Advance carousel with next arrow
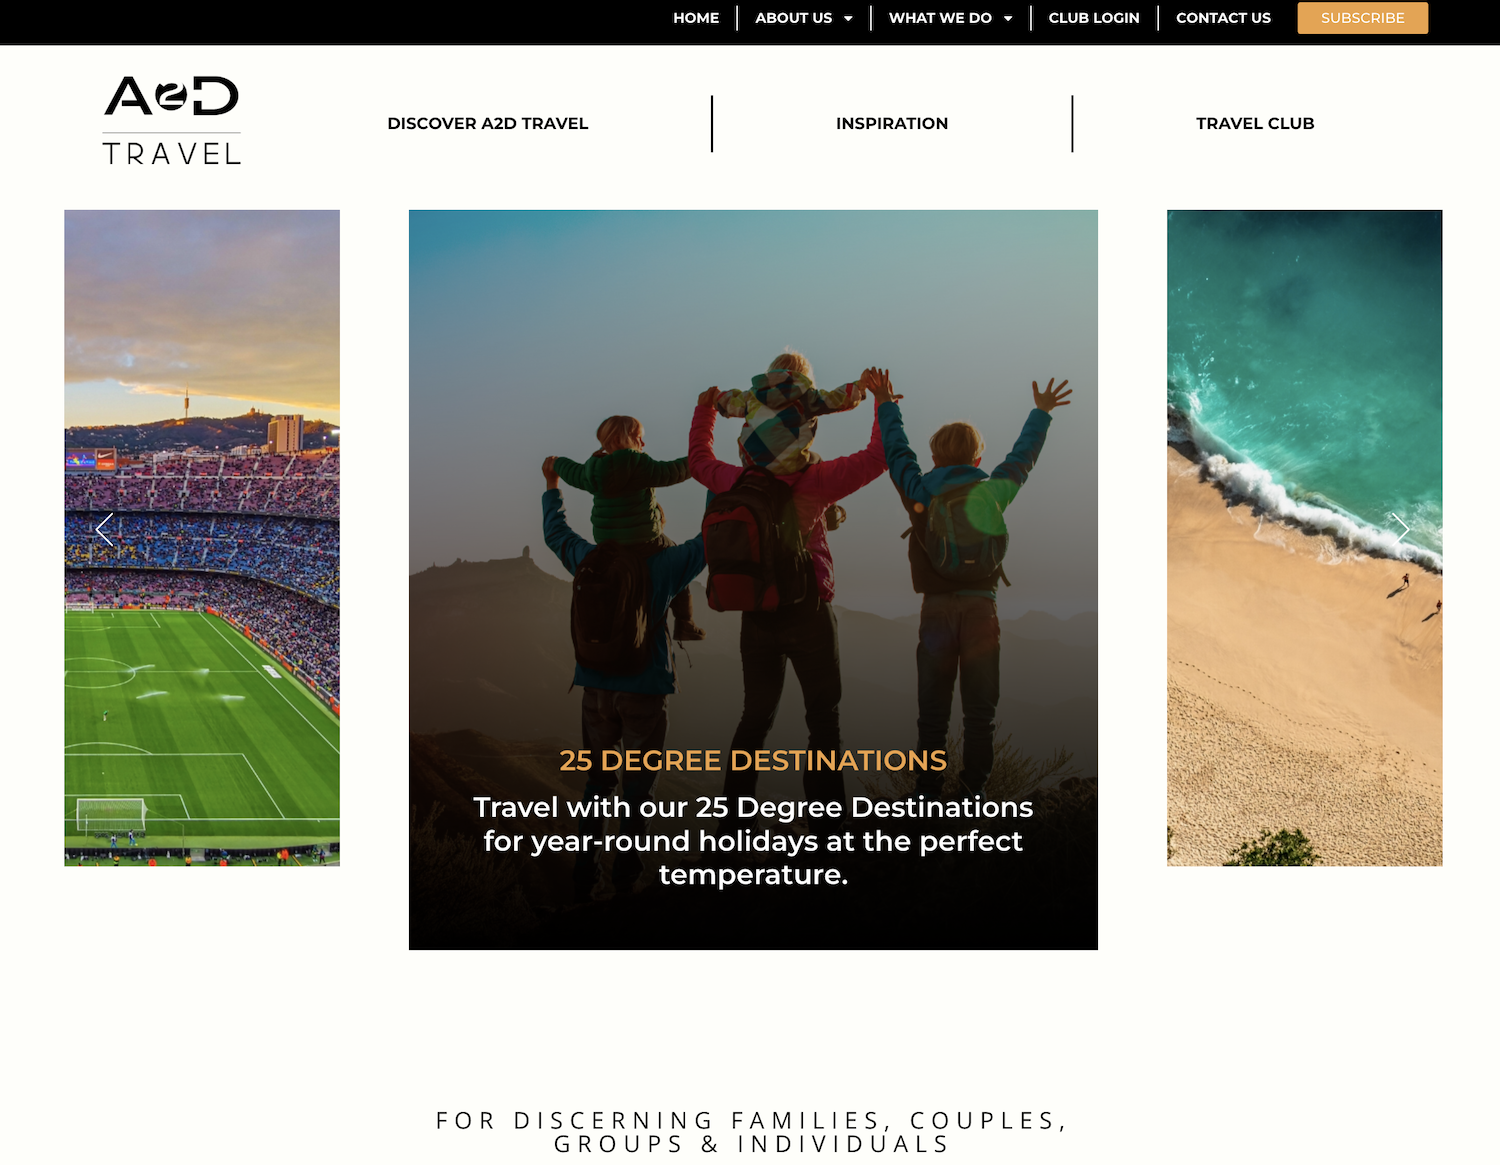Viewport: 1500px width, 1165px height. 1402,528
